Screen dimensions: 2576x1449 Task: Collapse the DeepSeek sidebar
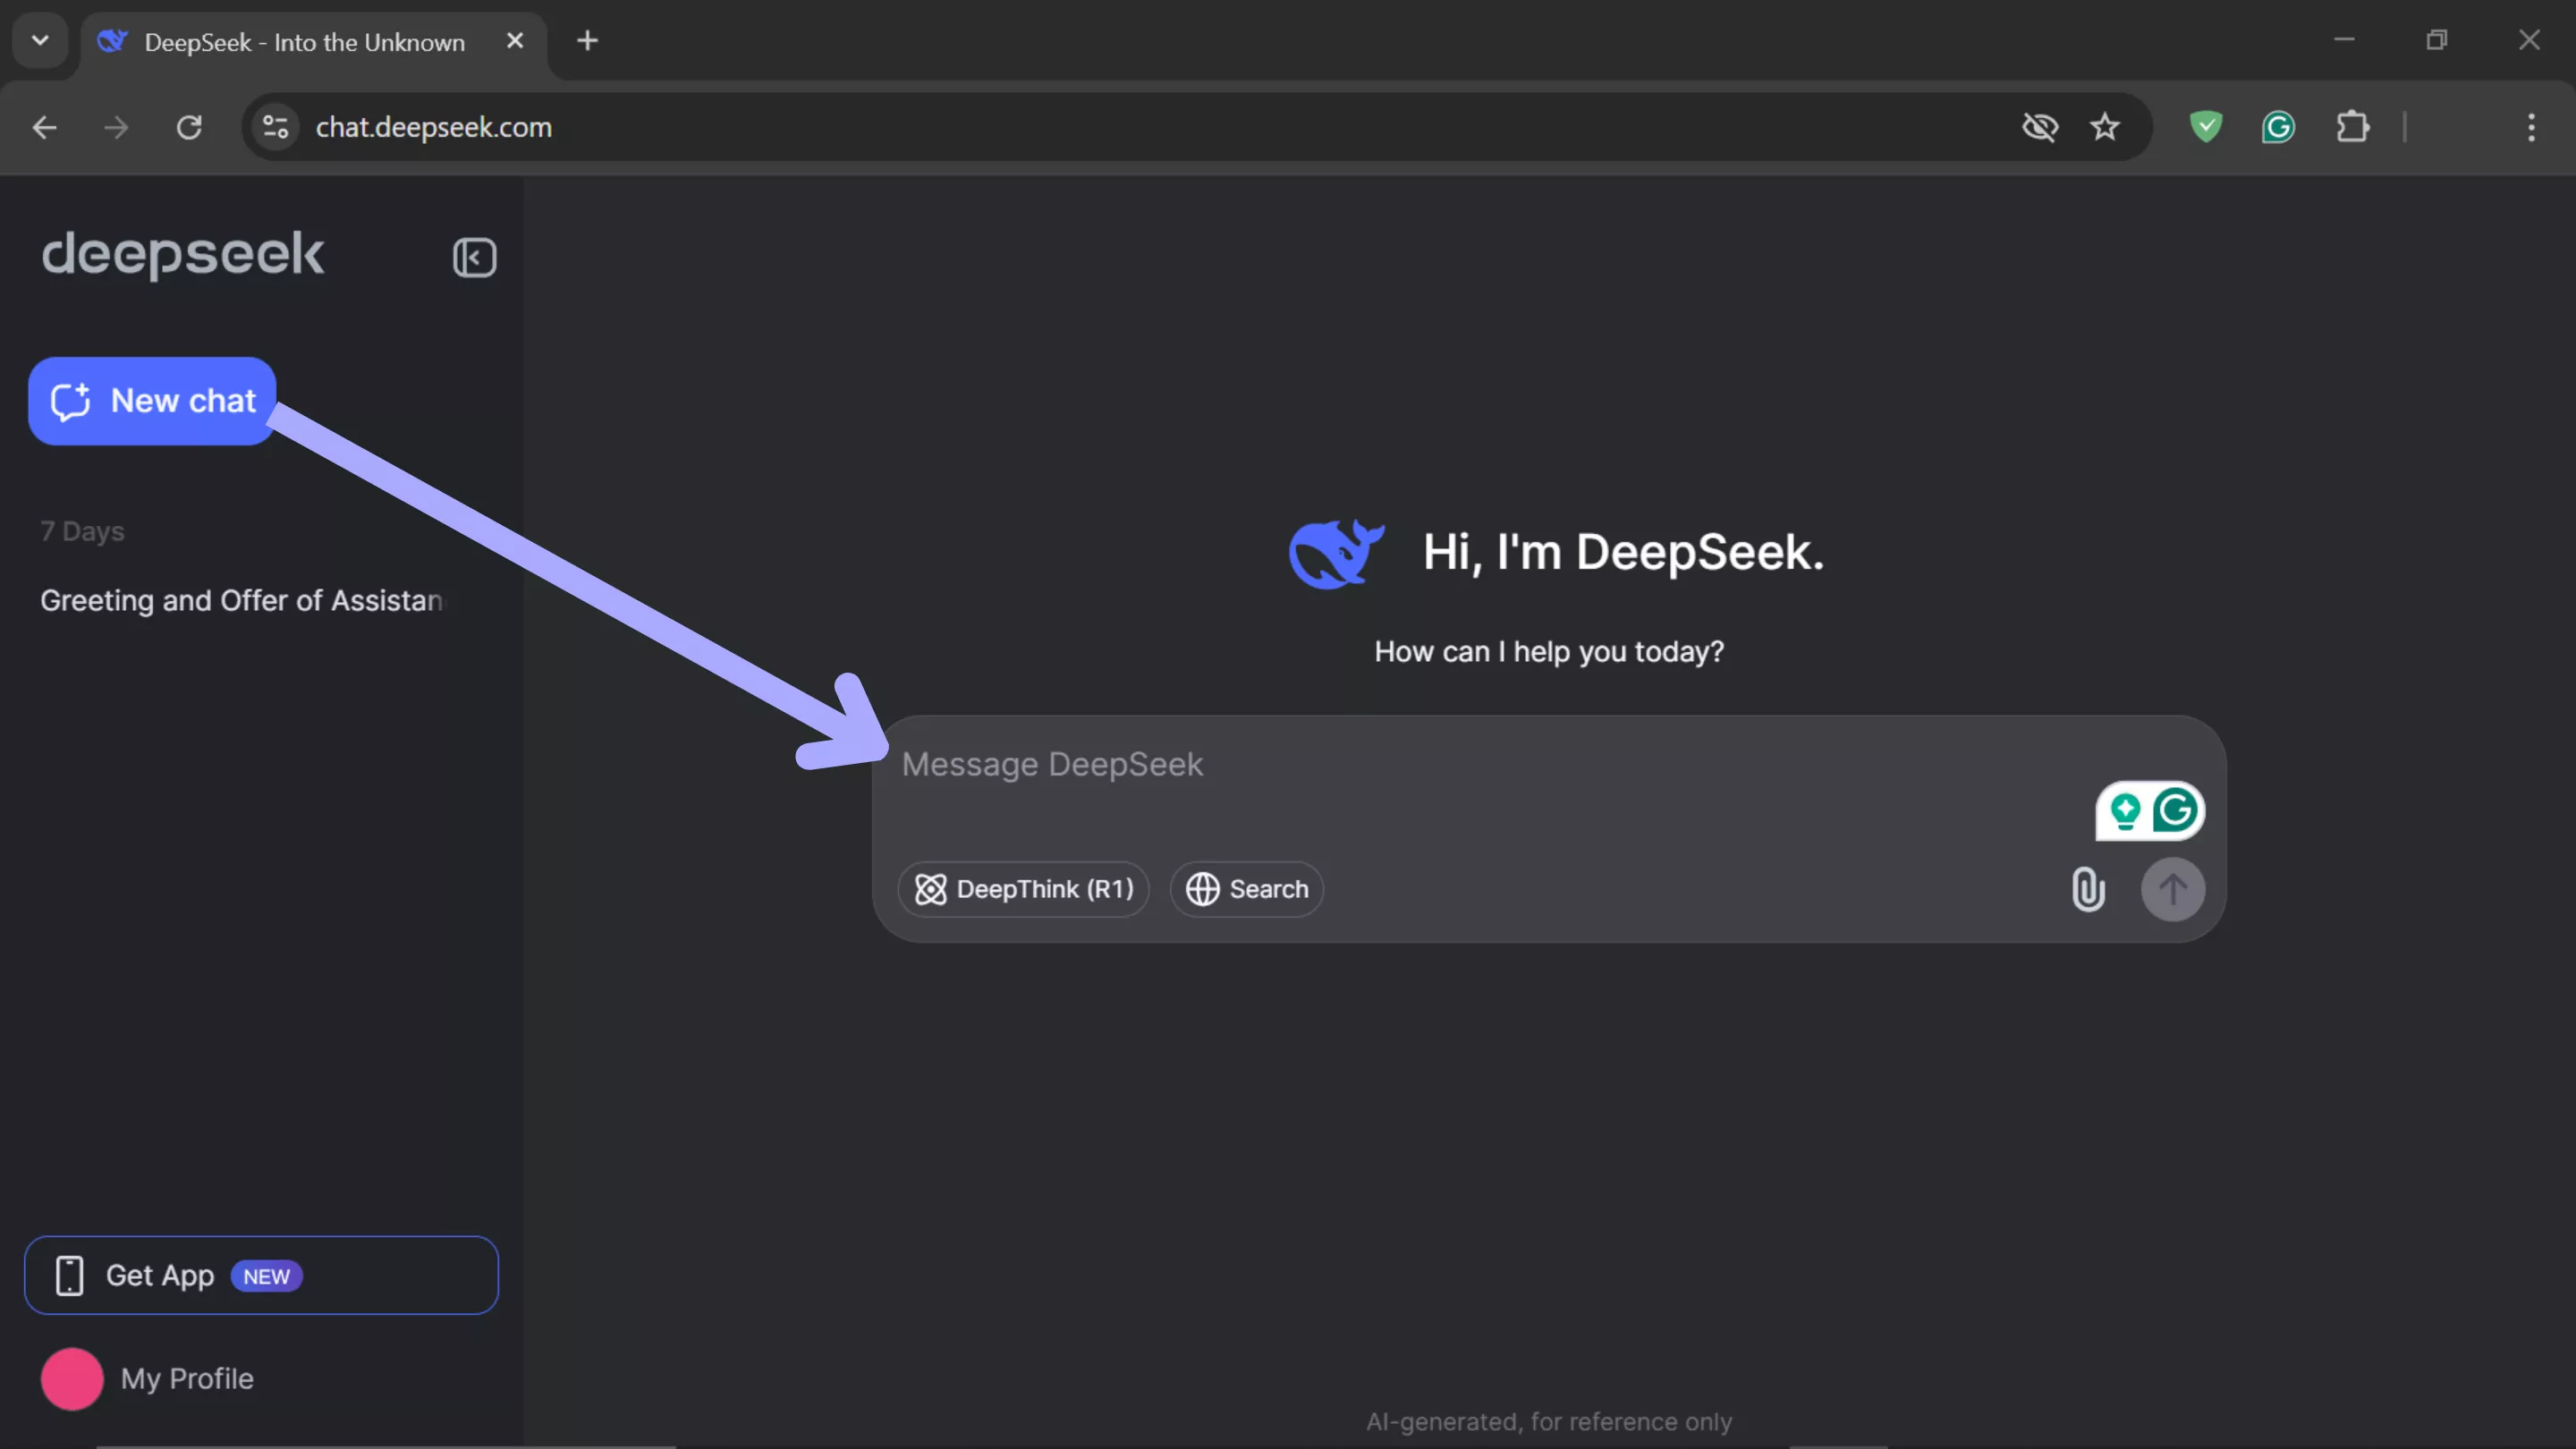point(475,257)
